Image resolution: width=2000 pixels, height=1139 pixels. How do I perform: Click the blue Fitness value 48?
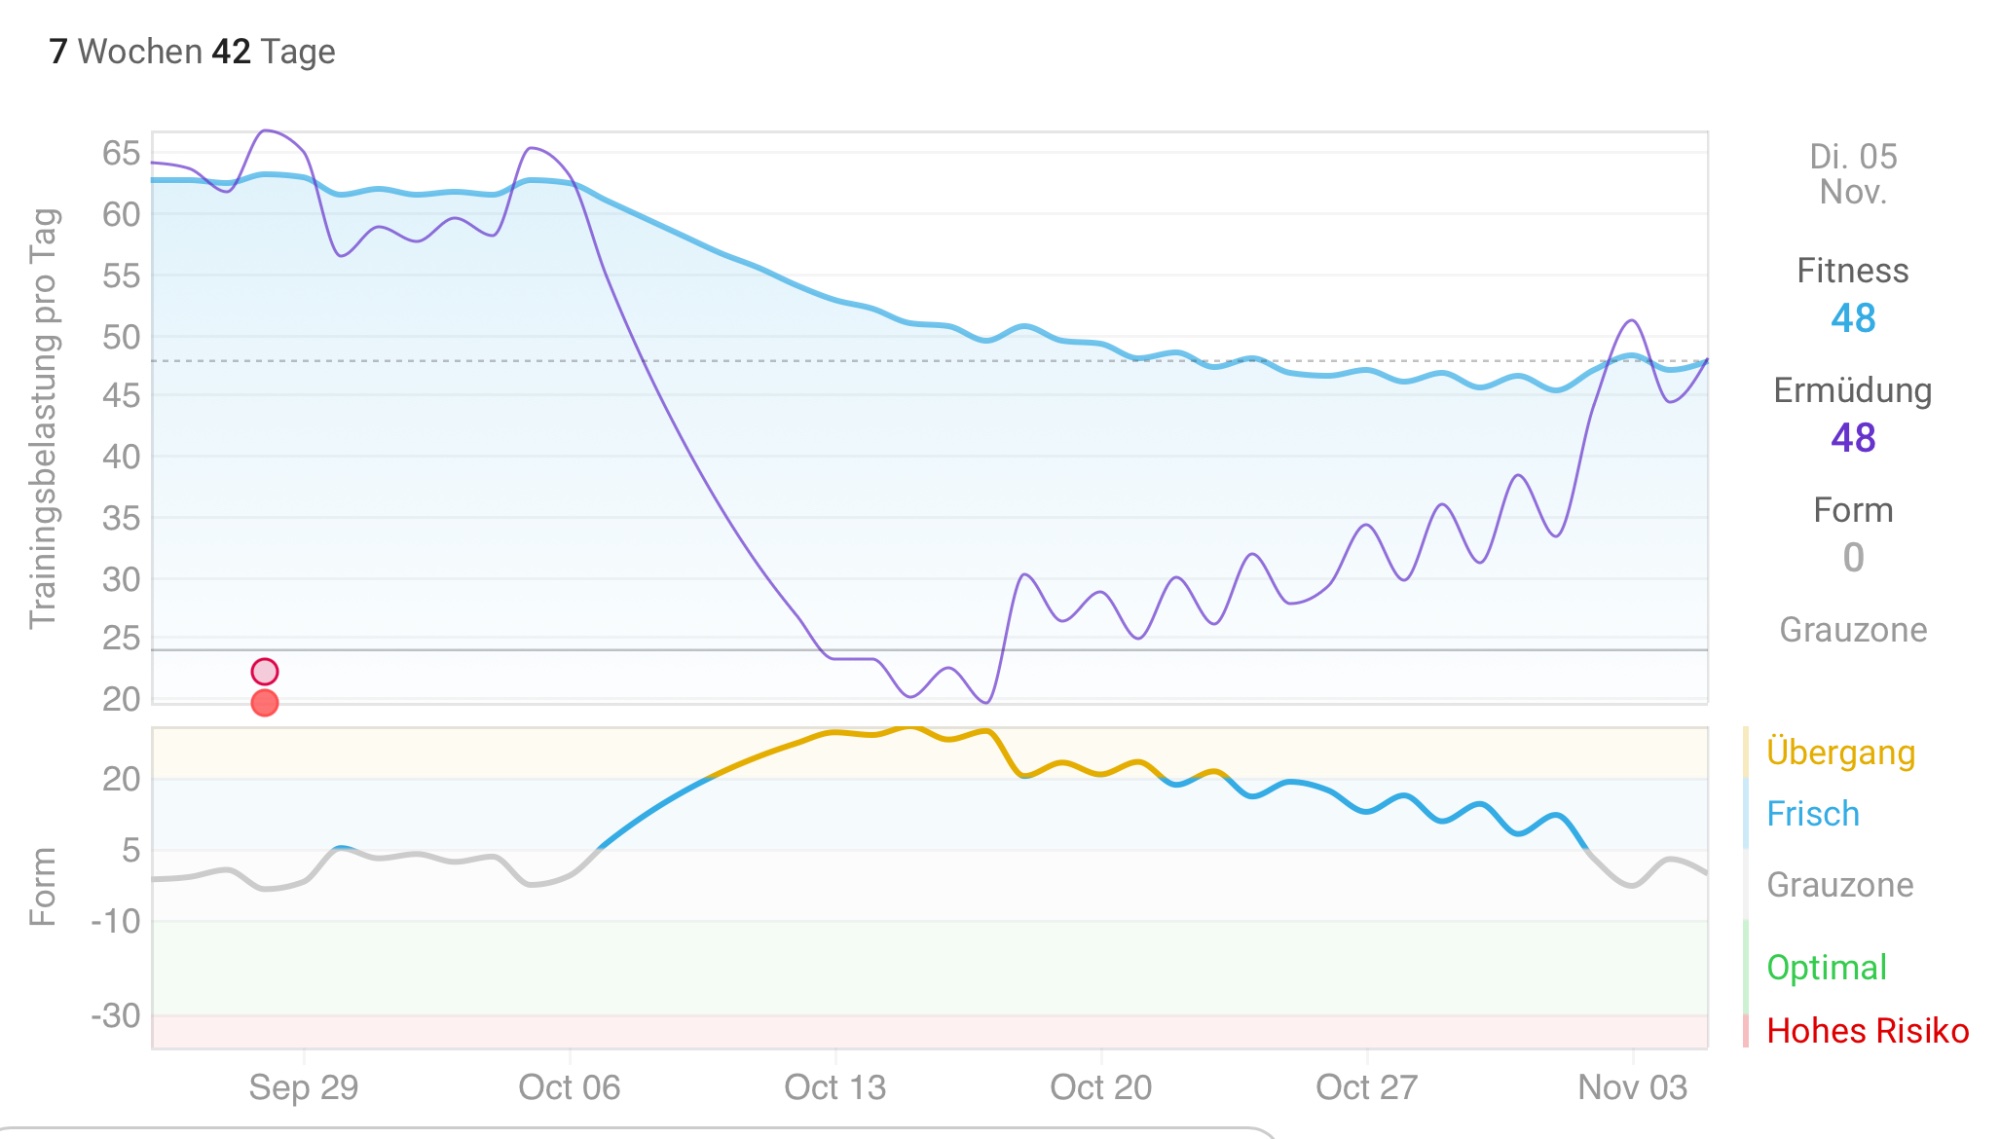click(1853, 319)
